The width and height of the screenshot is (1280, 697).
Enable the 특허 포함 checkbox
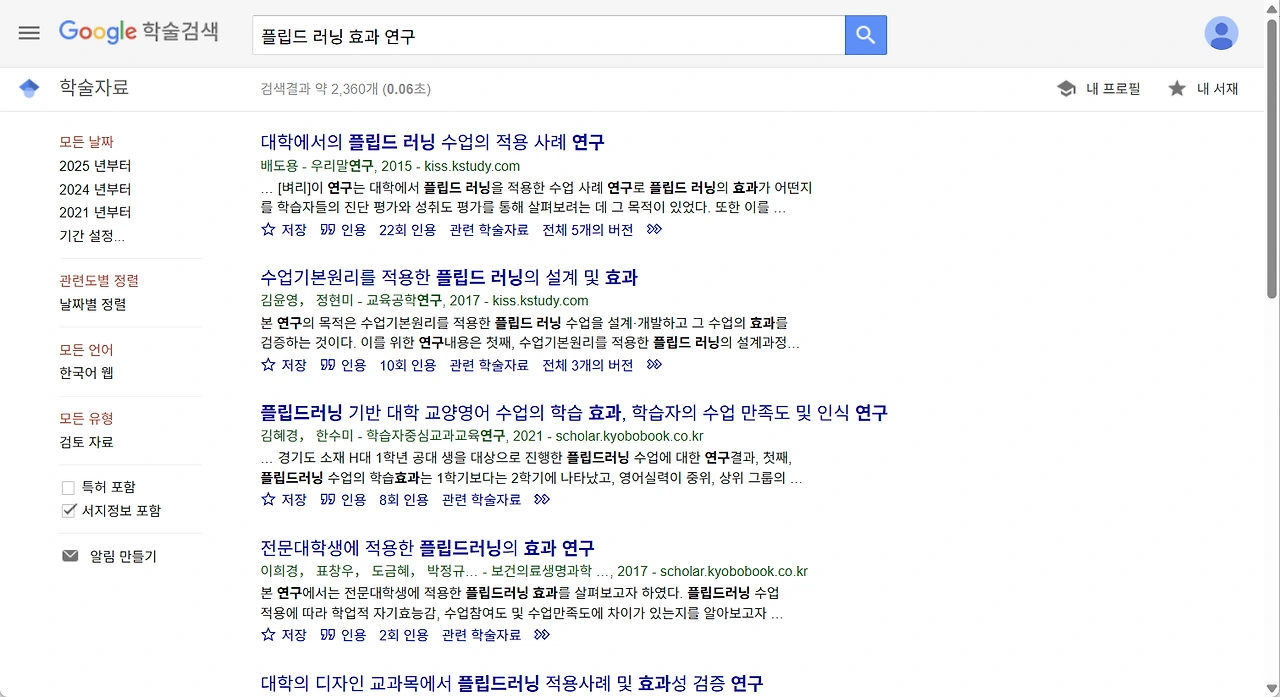[68, 488]
